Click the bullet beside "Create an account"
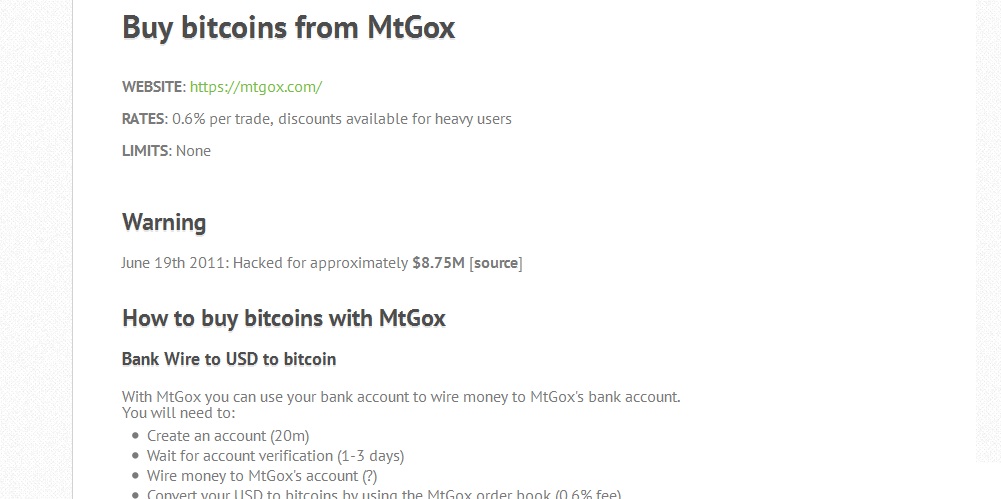 (135, 436)
